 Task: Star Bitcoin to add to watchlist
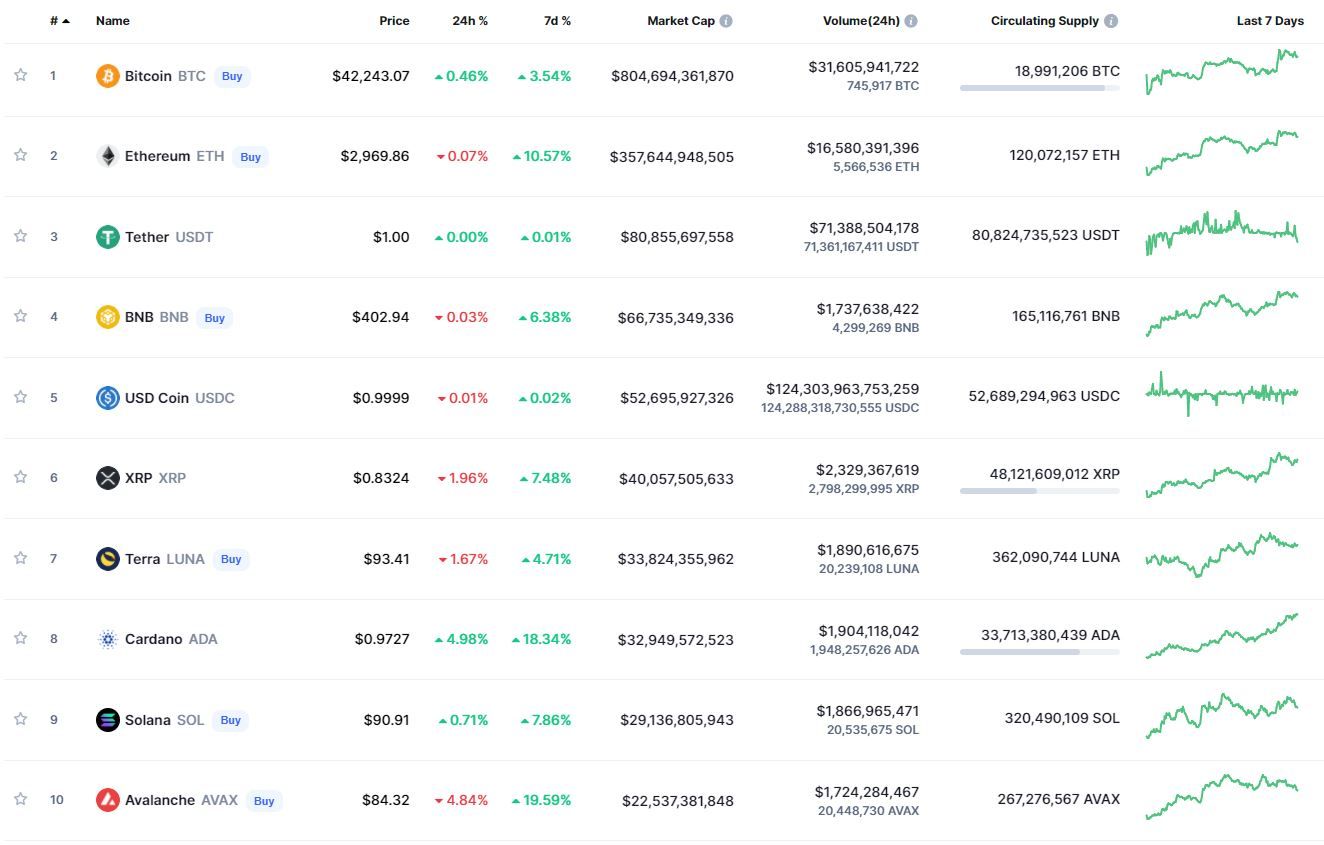(20, 75)
